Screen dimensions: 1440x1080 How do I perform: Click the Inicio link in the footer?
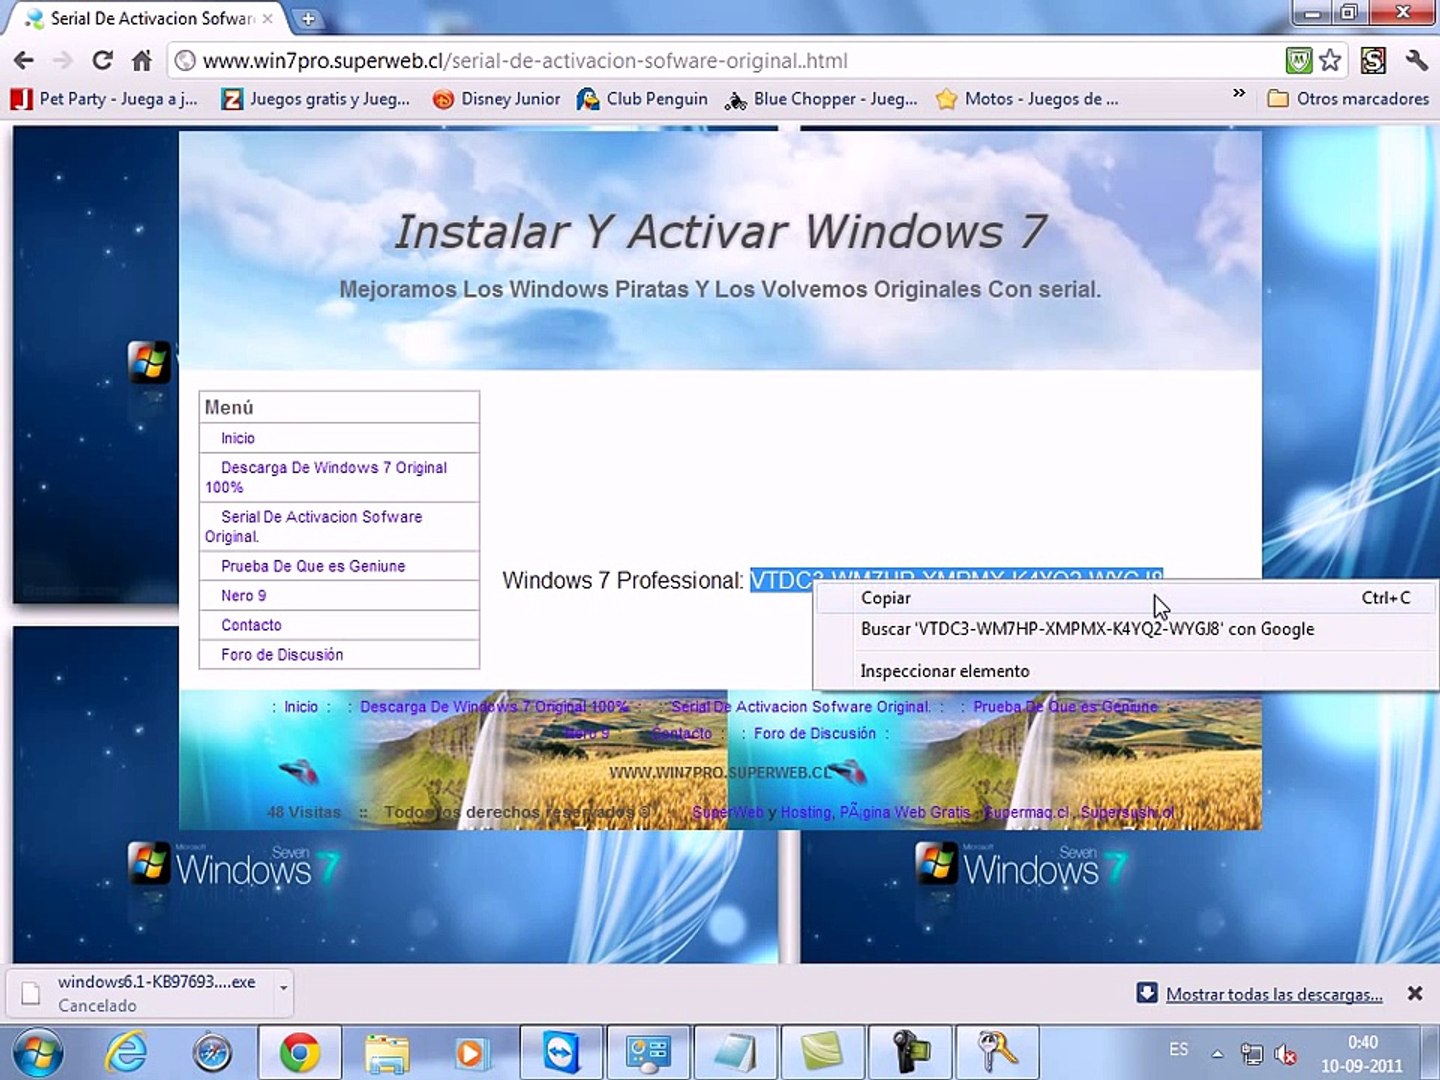coord(301,707)
